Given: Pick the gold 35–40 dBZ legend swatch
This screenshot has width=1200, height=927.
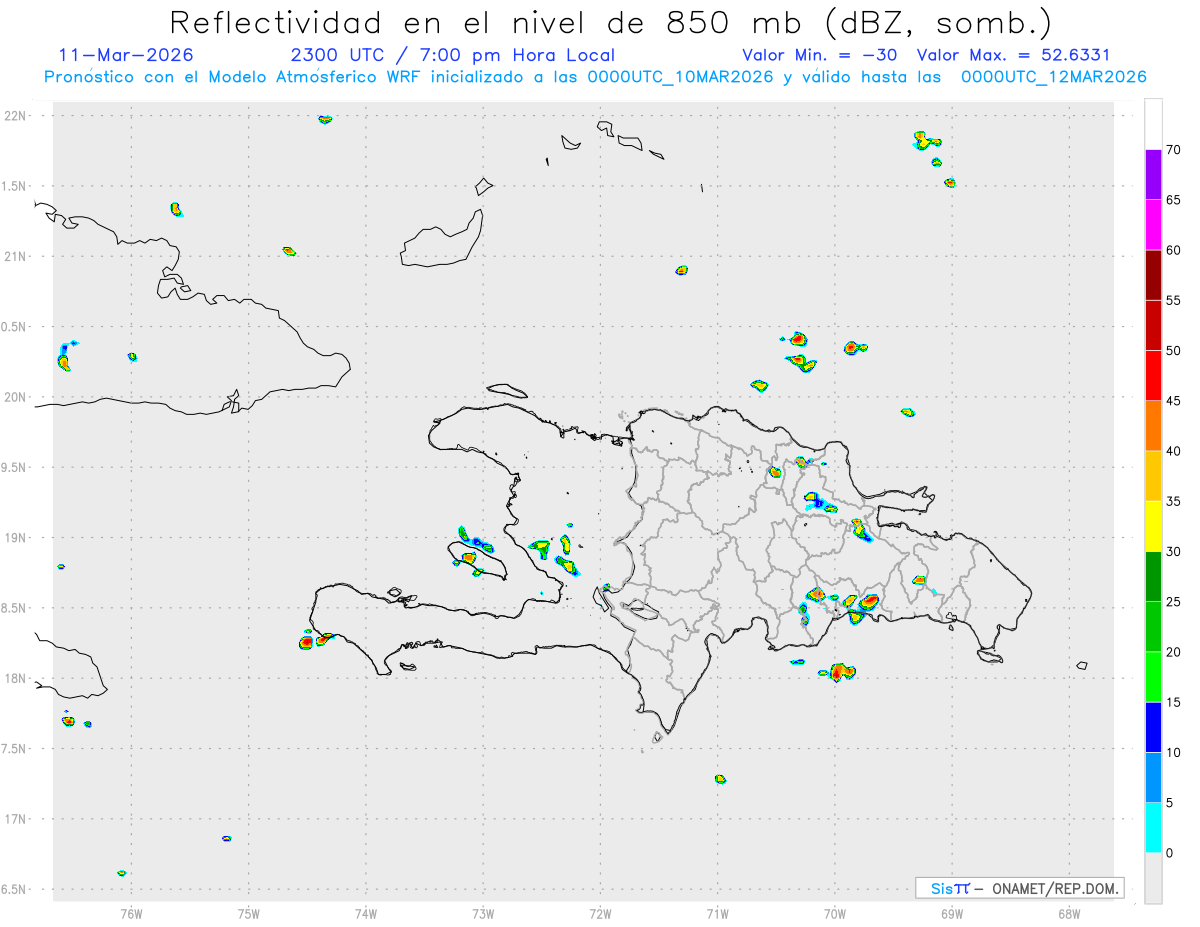Looking at the screenshot, I should 1153,476.
